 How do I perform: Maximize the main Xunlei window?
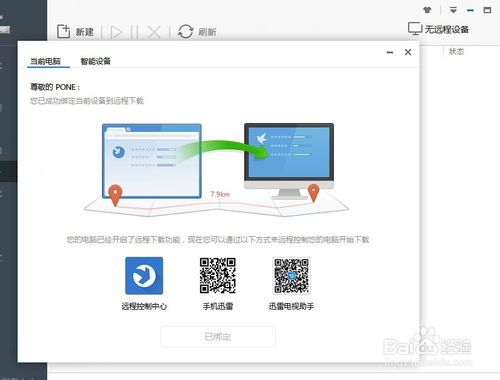[487, 10]
